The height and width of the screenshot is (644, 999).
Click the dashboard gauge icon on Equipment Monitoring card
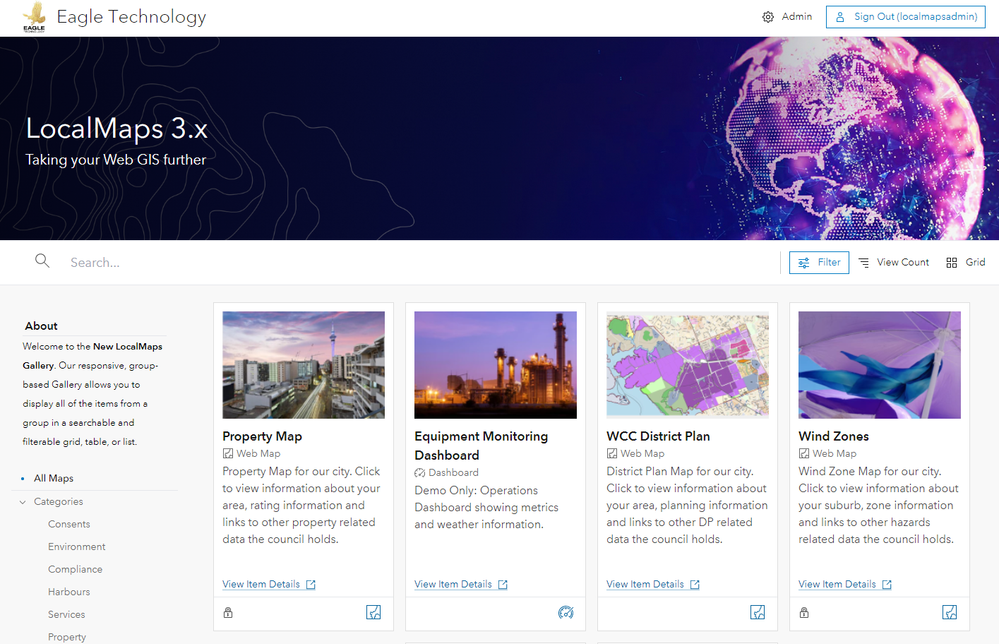point(566,612)
